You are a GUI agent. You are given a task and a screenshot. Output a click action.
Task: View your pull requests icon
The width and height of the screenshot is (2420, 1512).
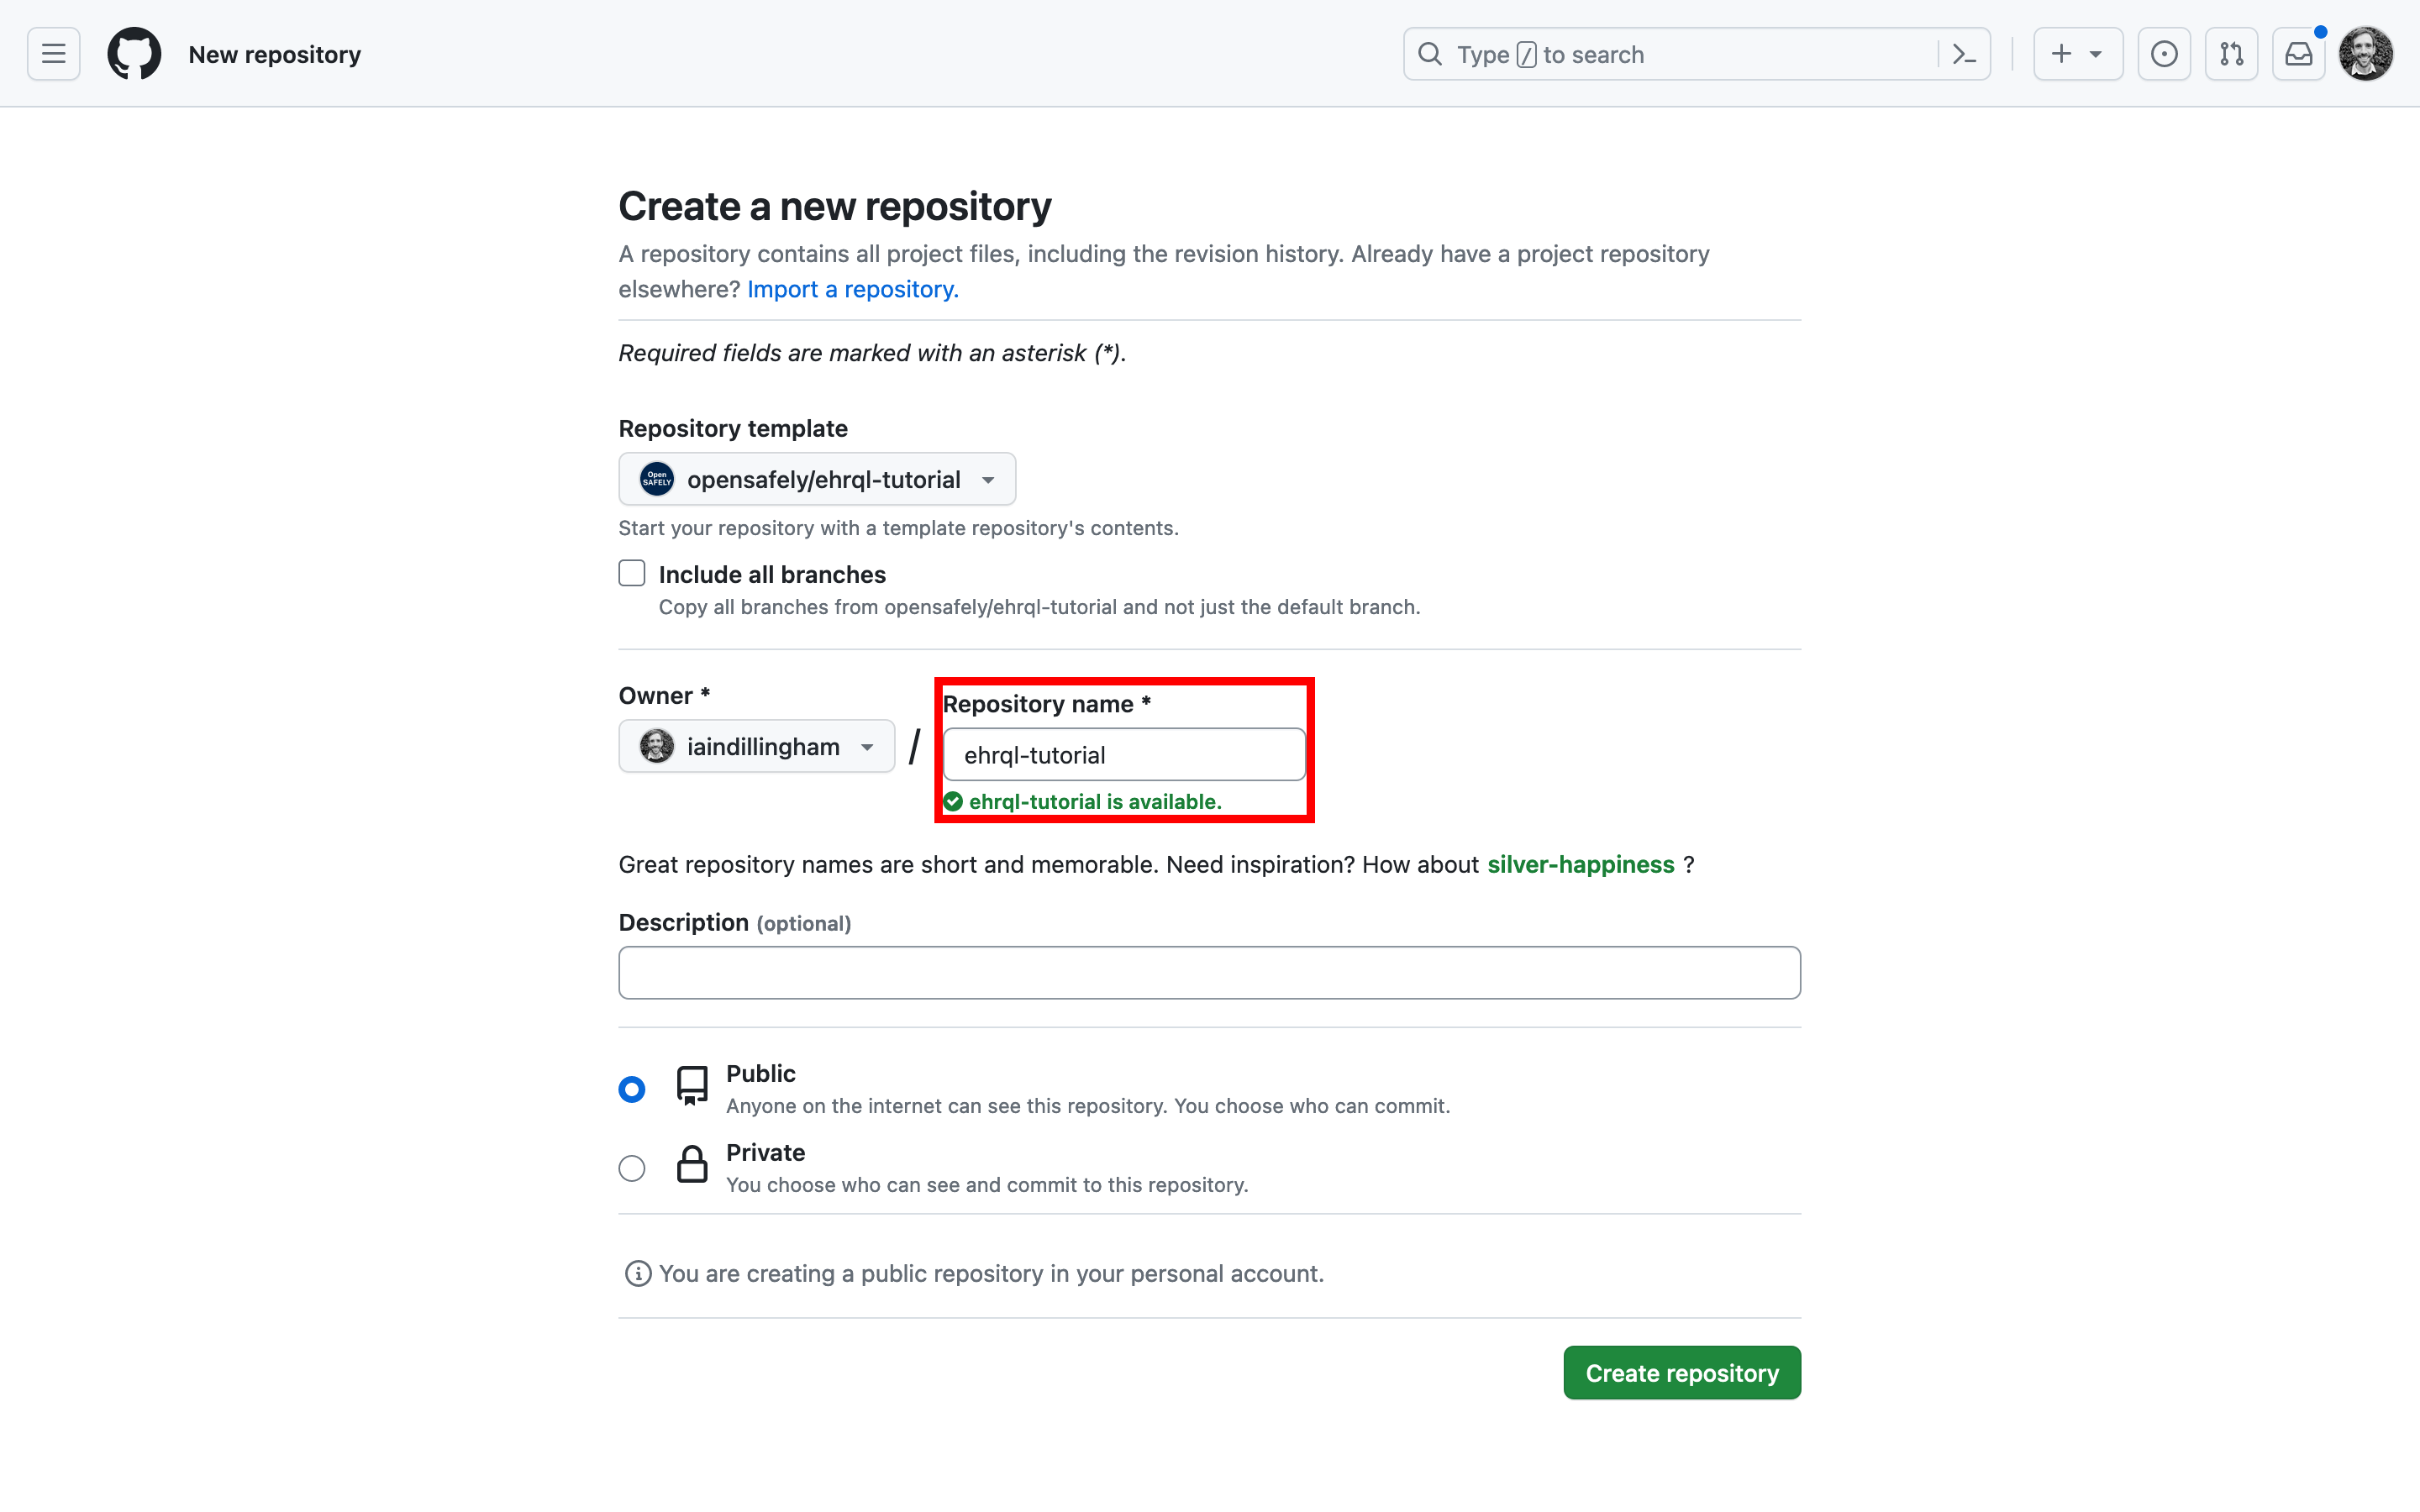point(2231,53)
